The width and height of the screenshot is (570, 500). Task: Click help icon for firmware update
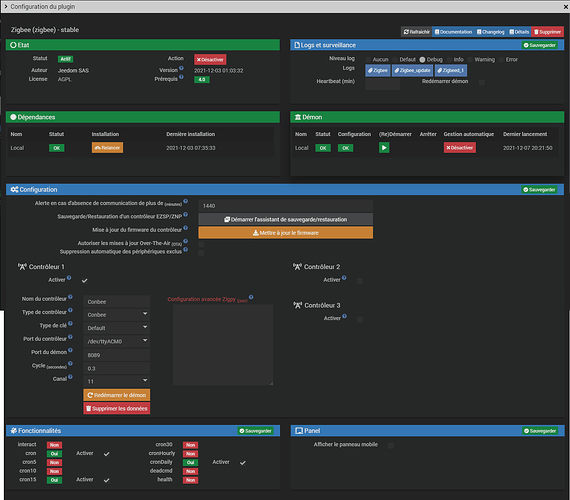tap(185, 228)
